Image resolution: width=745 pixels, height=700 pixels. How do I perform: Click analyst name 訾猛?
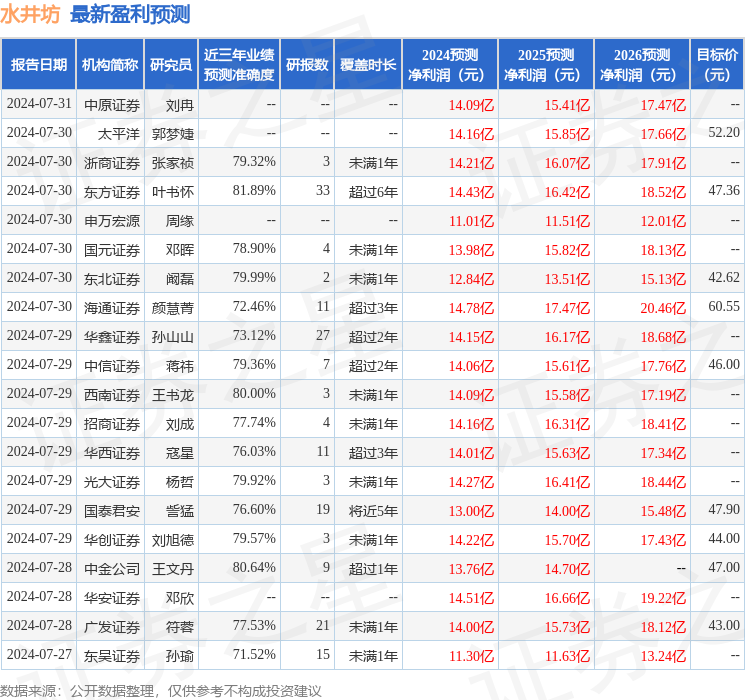180,511
